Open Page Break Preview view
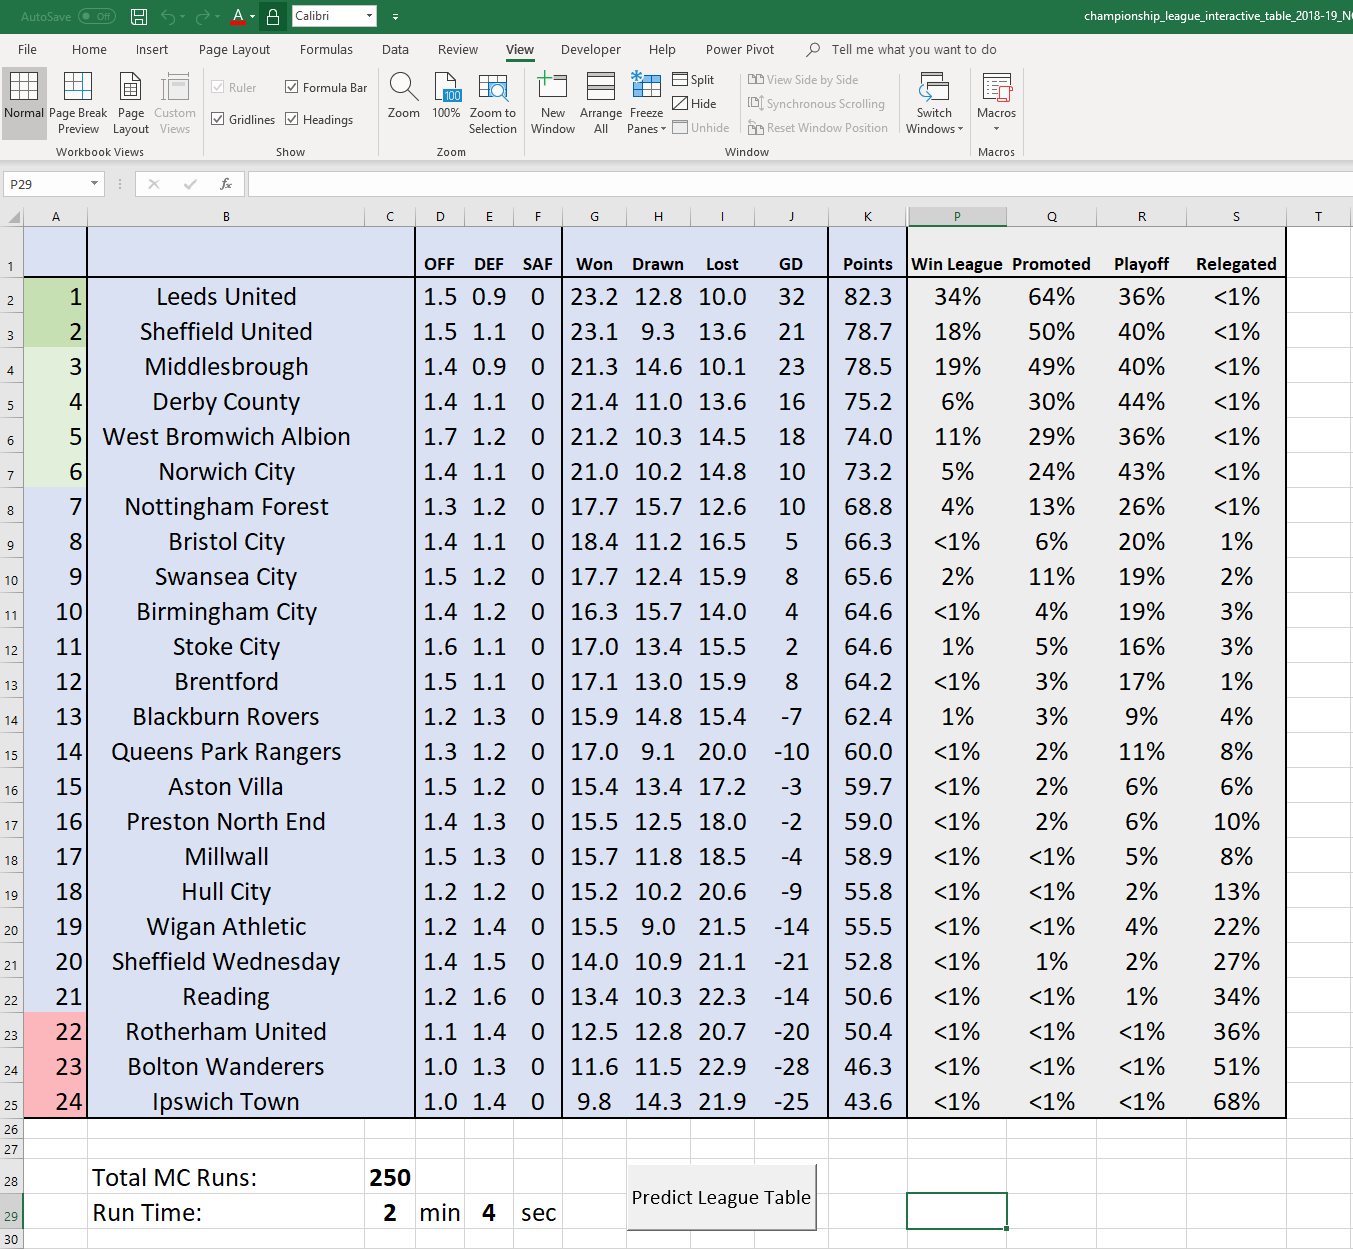This screenshot has width=1353, height=1249. tap(78, 103)
